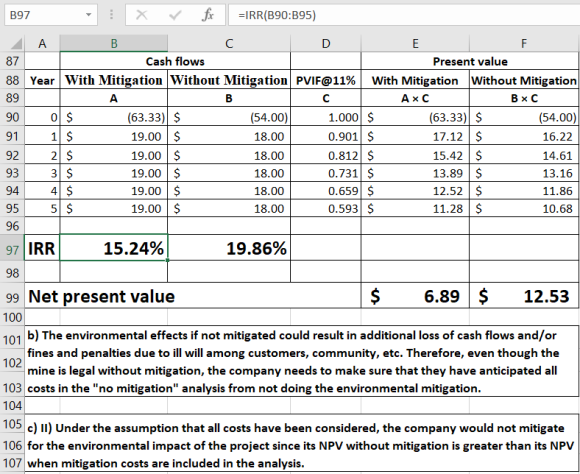This screenshot has width=580, height=474.
Task: Select row 97 header
Action: [12, 249]
